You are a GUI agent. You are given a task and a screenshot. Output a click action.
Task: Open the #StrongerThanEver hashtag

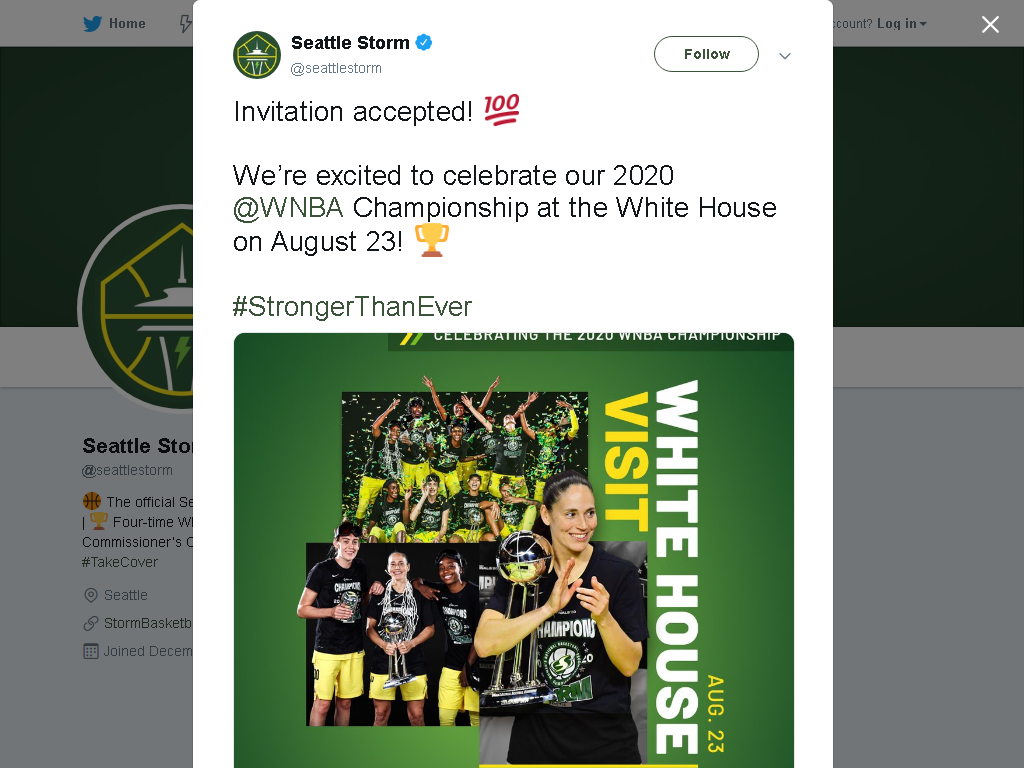(352, 306)
